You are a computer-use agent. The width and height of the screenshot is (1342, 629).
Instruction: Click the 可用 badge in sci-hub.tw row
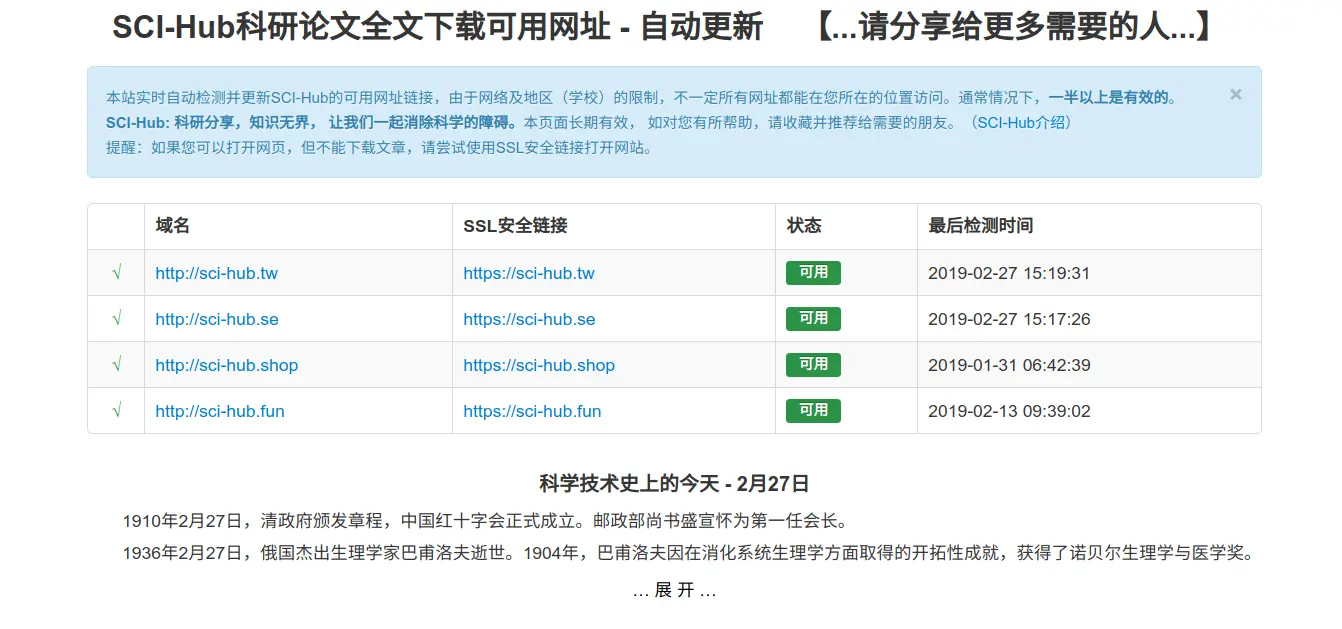click(x=813, y=273)
